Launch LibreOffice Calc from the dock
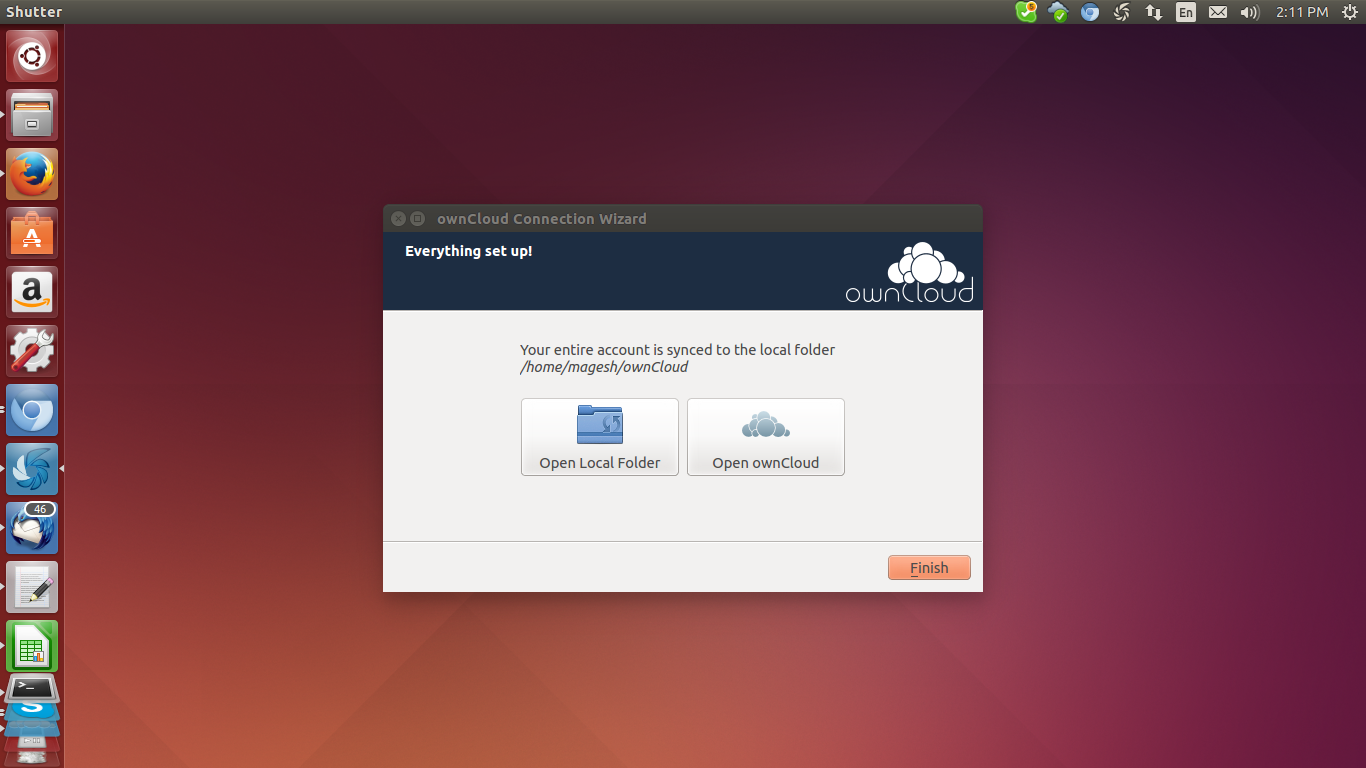The height and width of the screenshot is (768, 1366). pos(32,646)
